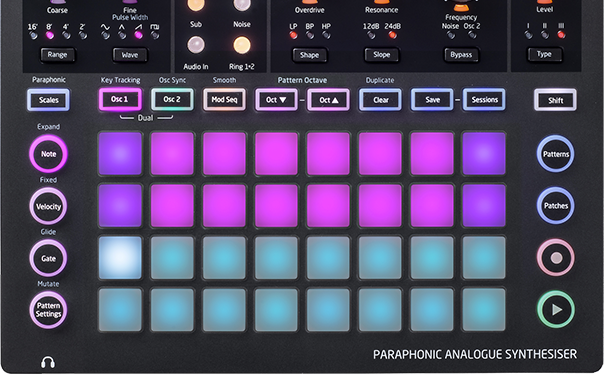Toggle the Bypass button
Screen dimensions: 604x374
tap(461, 55)
